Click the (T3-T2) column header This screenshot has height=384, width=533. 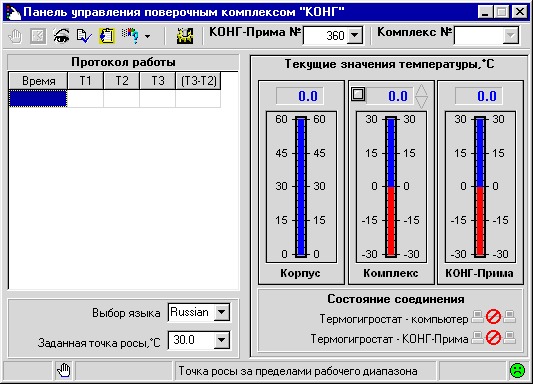199,81
